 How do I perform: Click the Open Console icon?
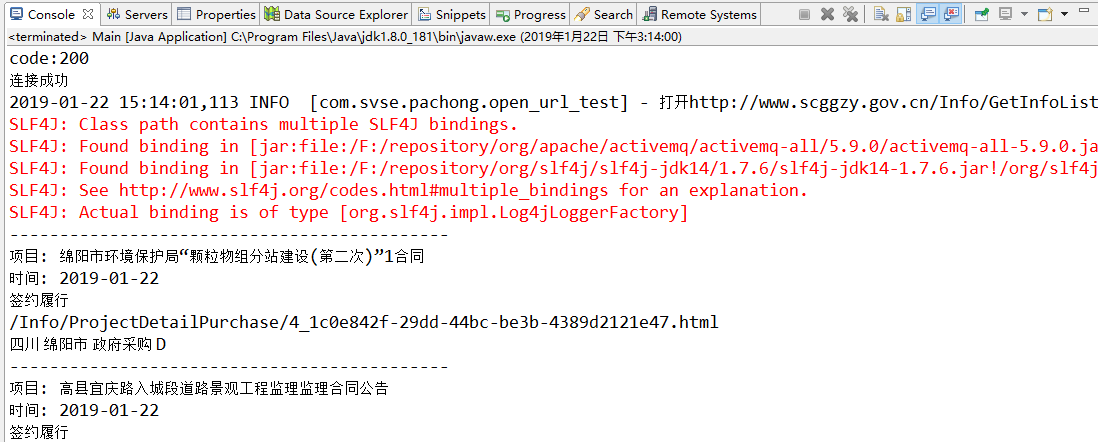point(1045,14)
